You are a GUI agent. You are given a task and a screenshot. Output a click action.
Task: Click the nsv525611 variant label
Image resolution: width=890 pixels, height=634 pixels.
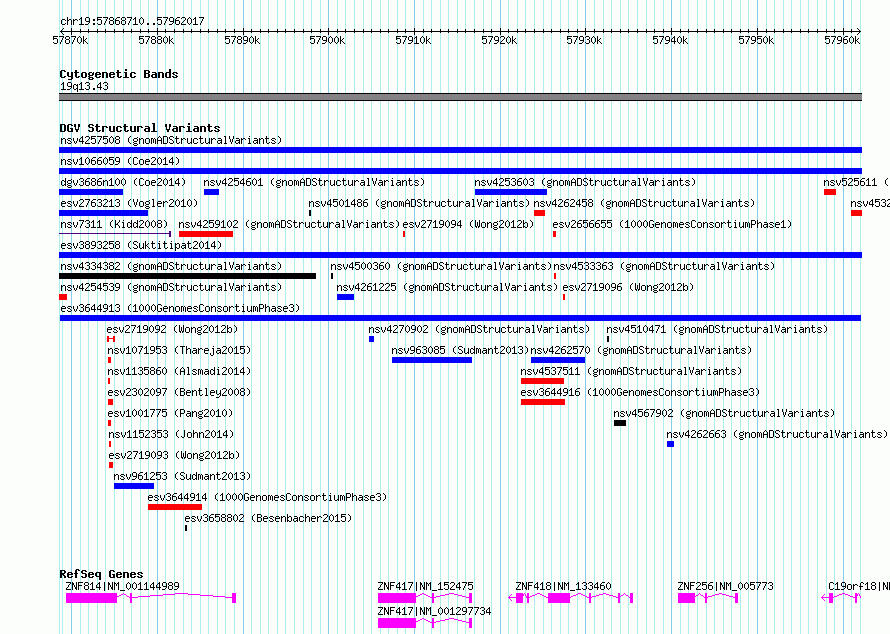pos(856,182)
